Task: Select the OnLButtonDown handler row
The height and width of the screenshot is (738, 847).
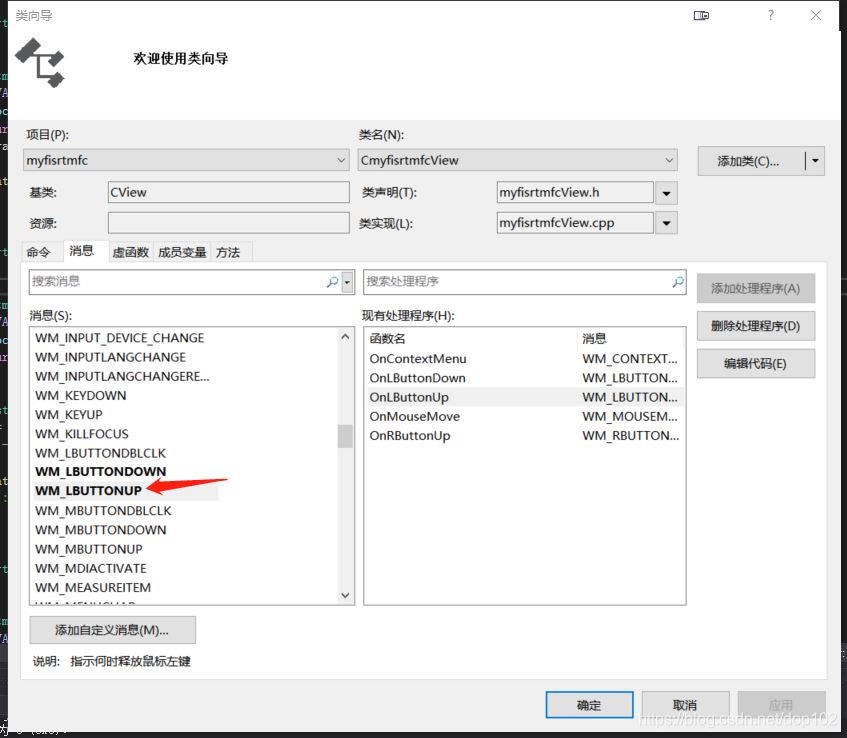Action: tap(525, 378)
